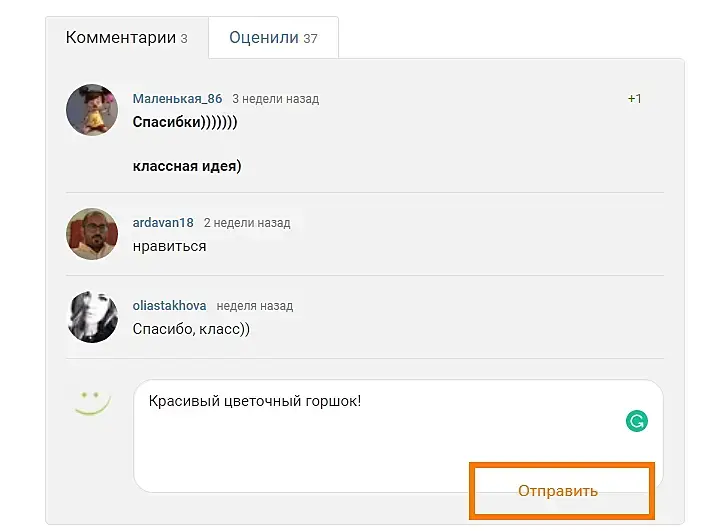Open the oliastakhova username link
The image size is (701, 531).
pyautogui.click(x=170, y=306)
